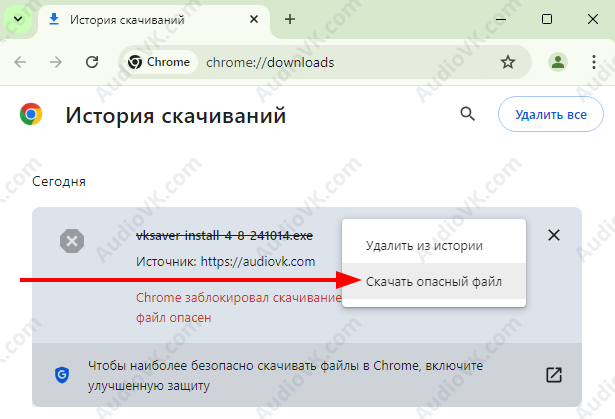Click the История скачиваний page heading
The image size is (615, 419).
pos(176,115)
